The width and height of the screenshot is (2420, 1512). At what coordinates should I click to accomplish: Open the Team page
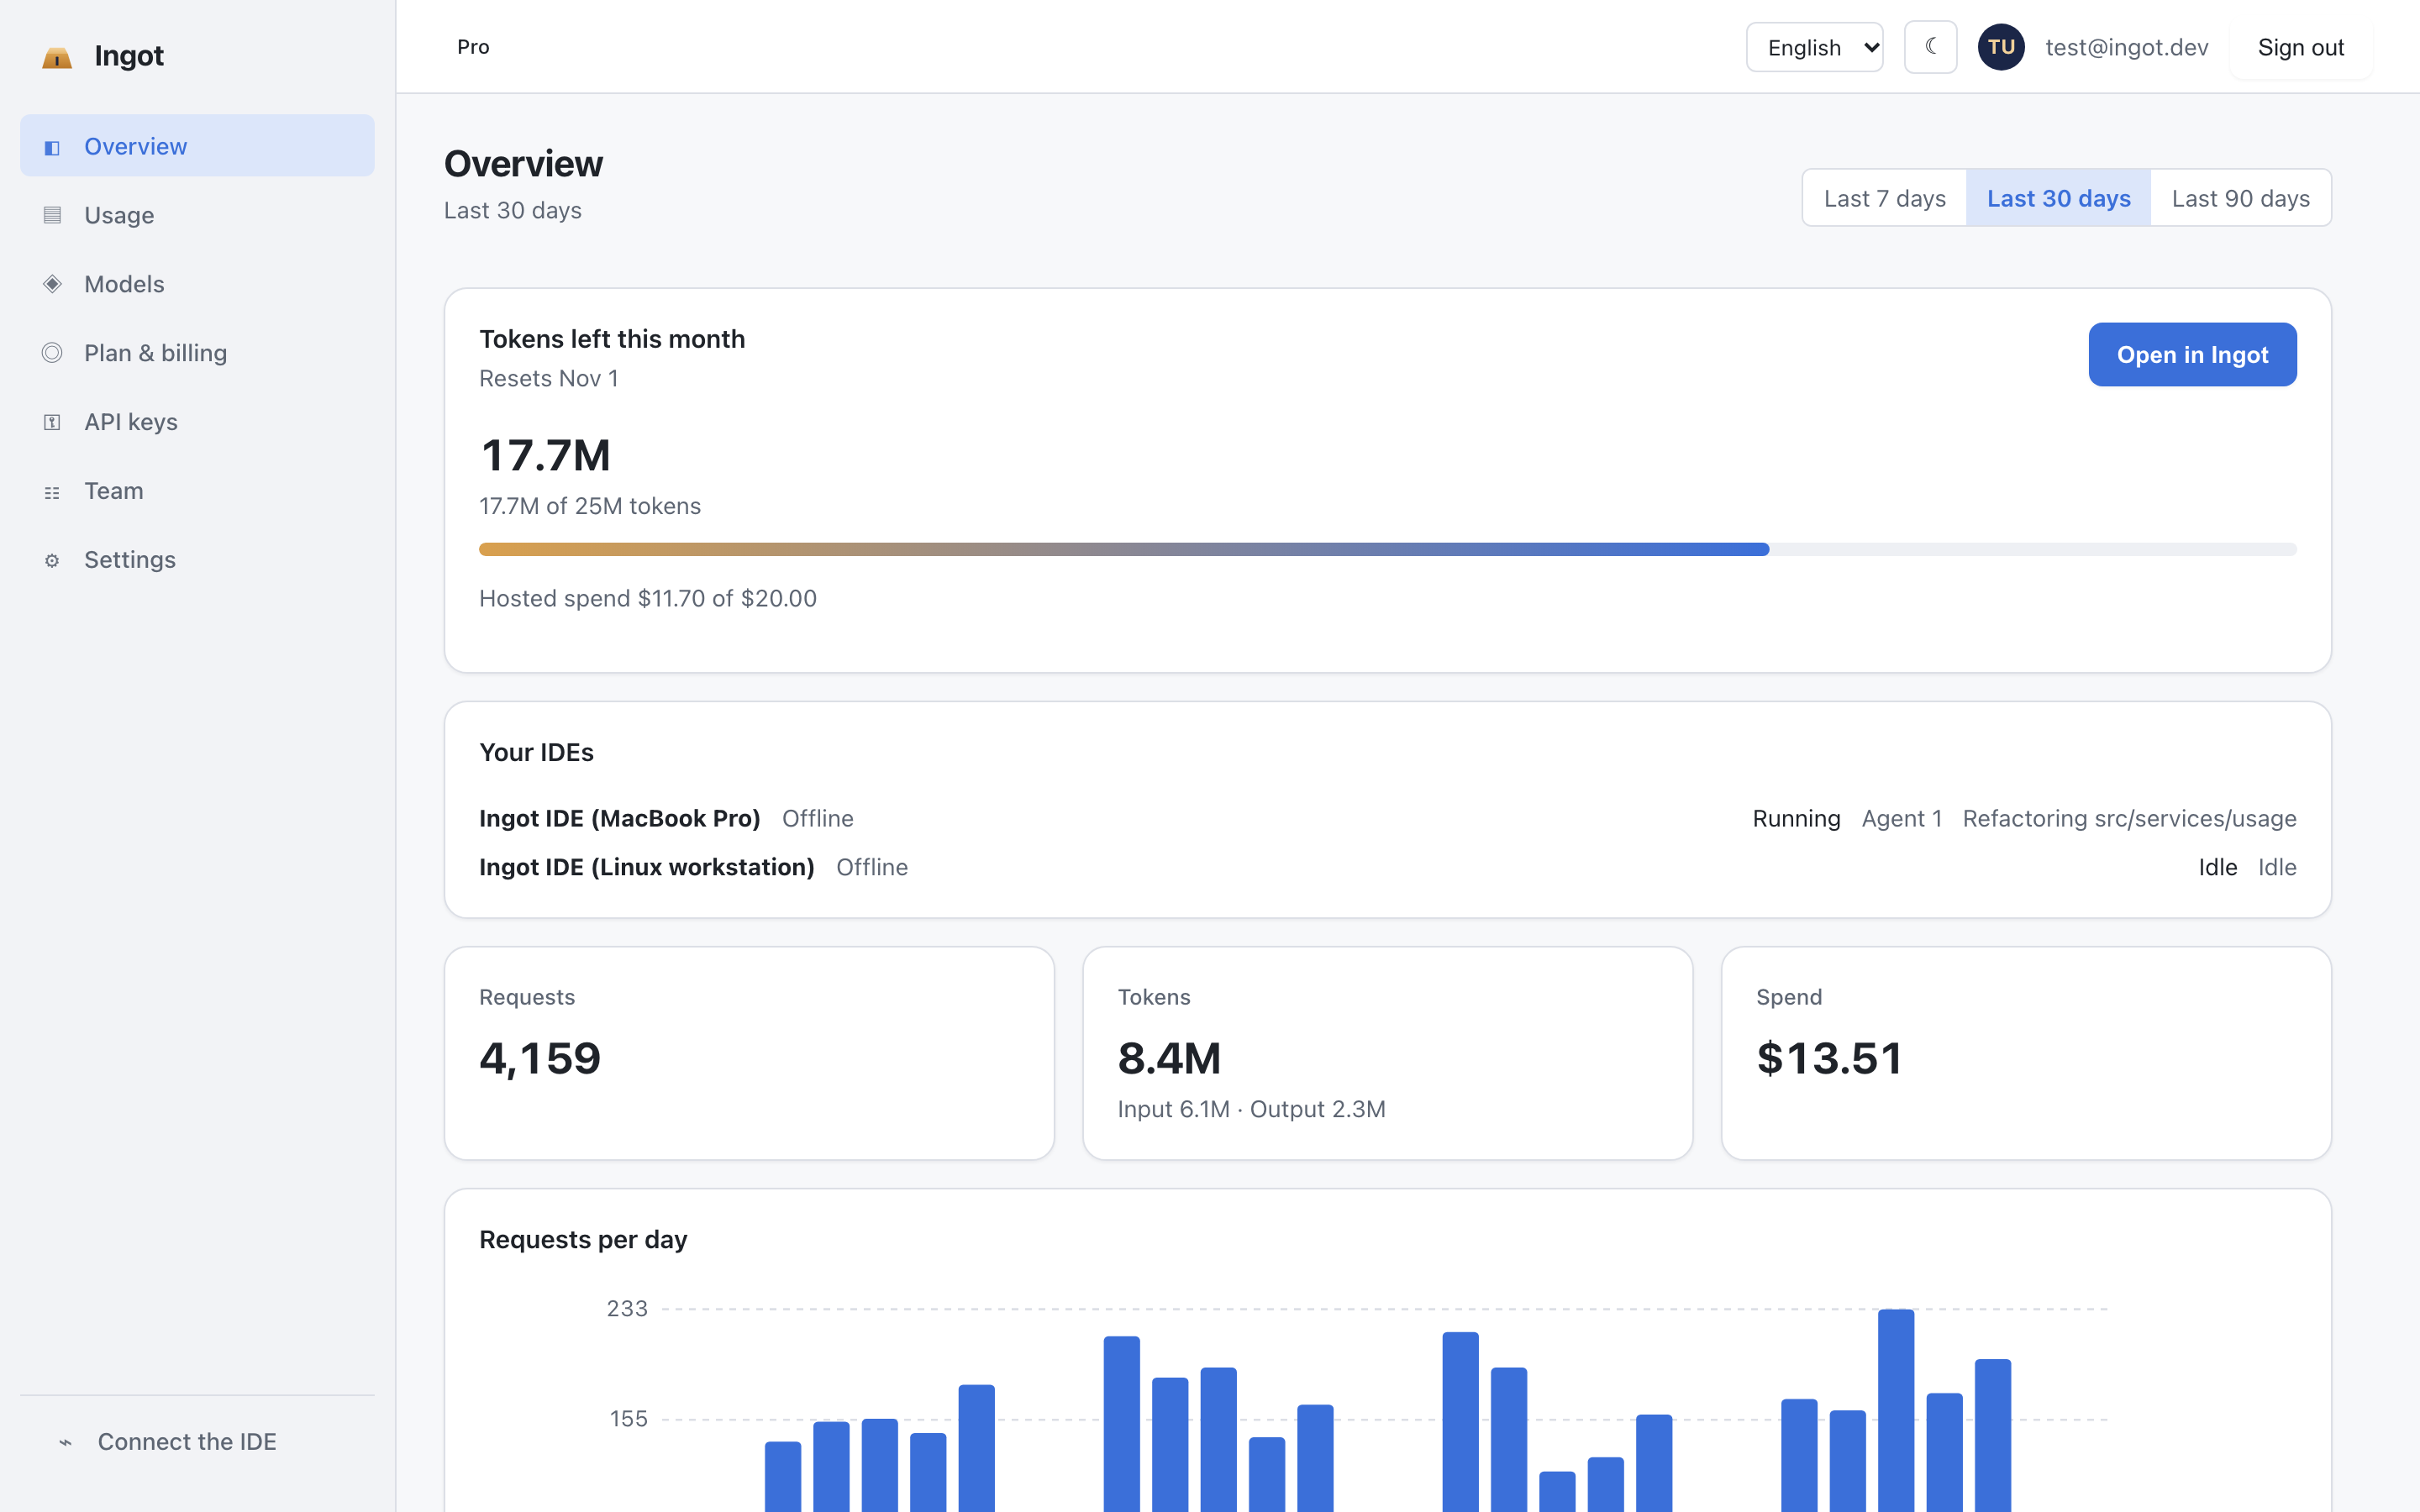pyautogui.click(x=197, y=491)
